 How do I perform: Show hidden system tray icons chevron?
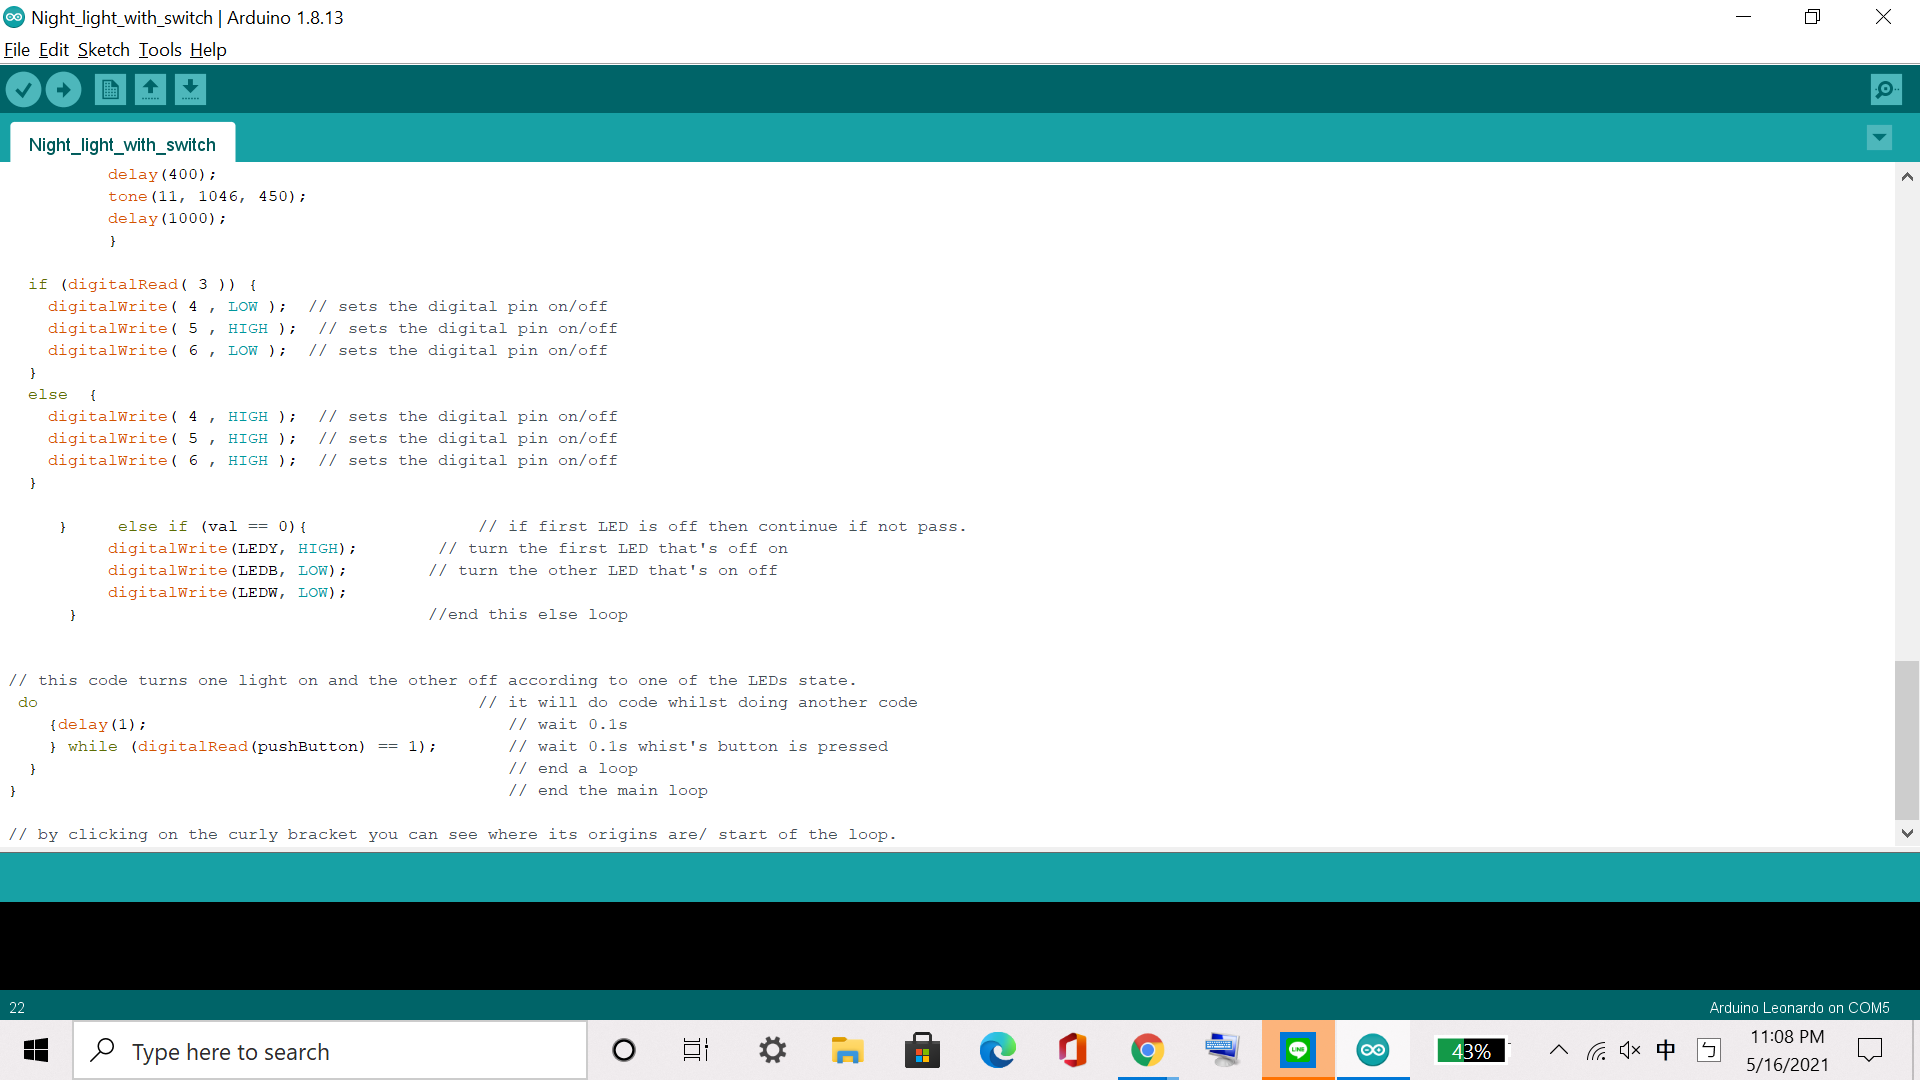pyautogui.click(x=1558, y=1050)
